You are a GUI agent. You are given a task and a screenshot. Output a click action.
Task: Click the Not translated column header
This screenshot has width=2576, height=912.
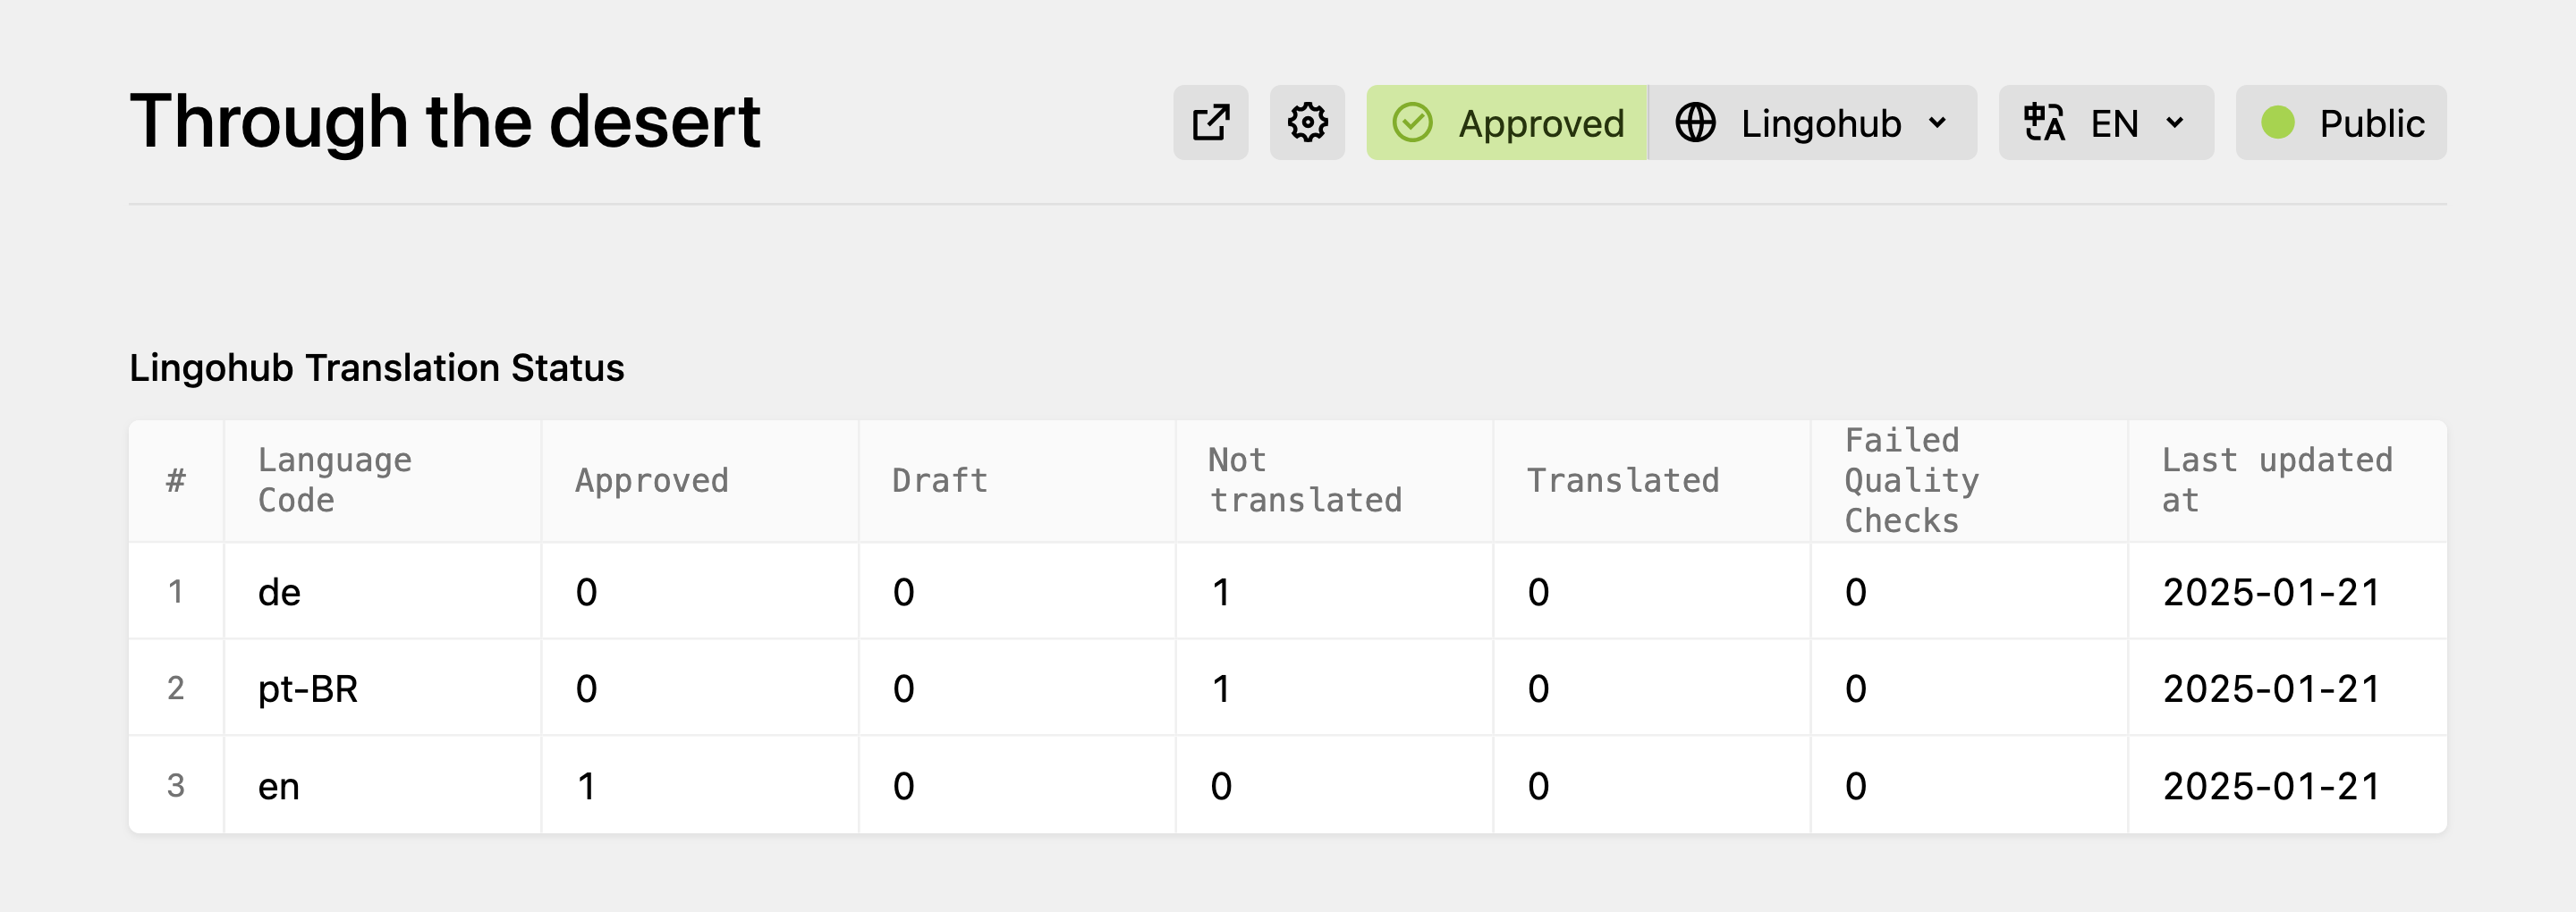tap(1304, 480)
